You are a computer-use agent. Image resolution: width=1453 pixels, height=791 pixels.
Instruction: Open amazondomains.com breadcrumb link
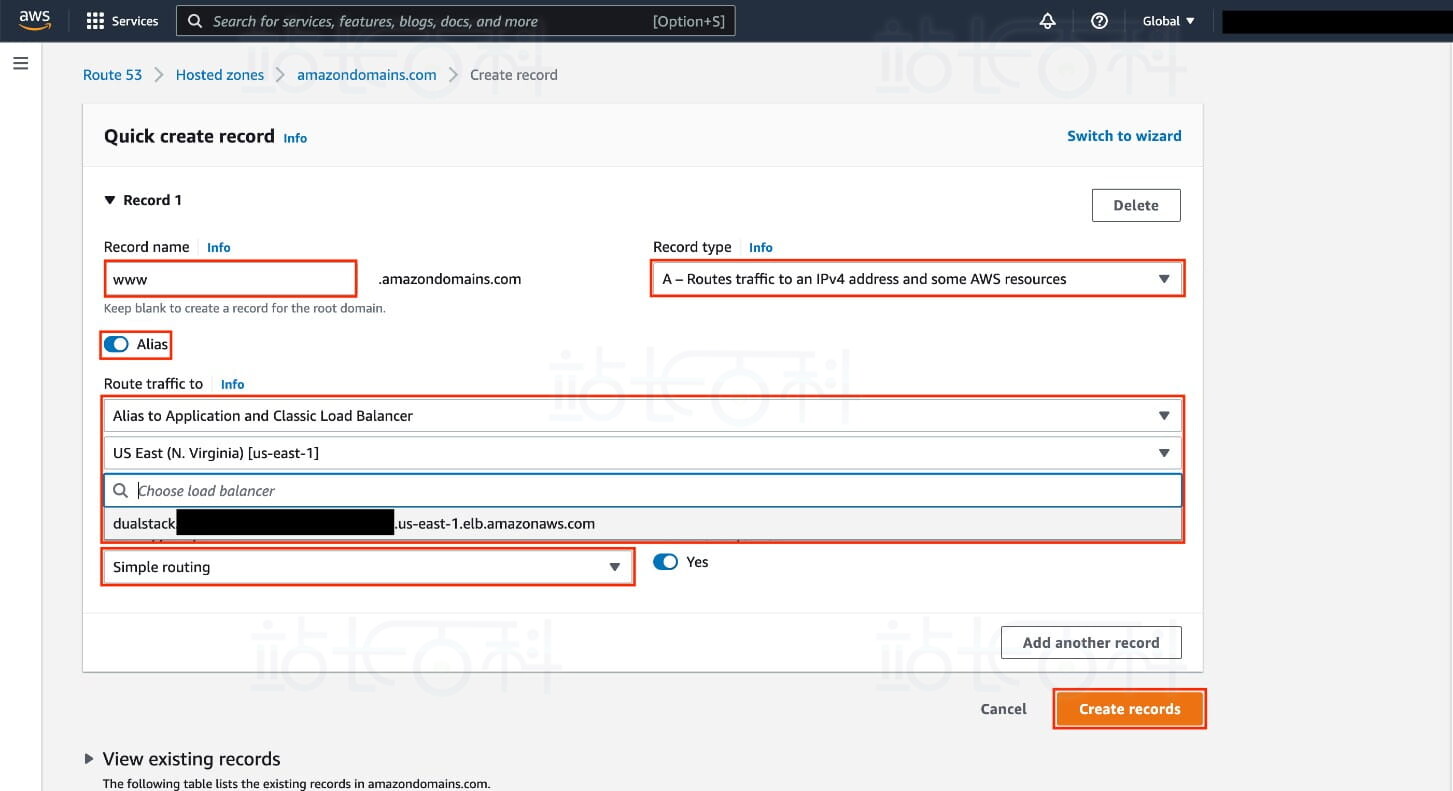click(x=367, y=75)
